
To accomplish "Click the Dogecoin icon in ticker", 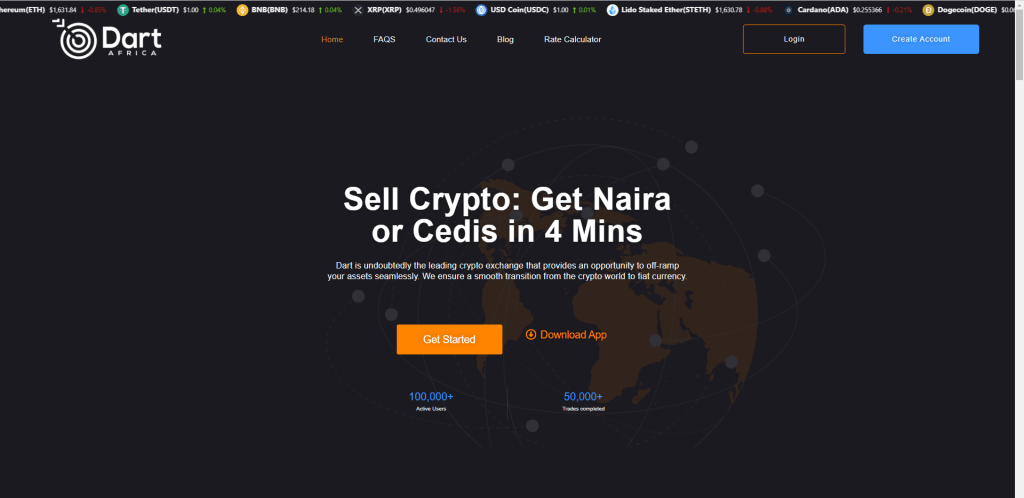I will 928,10.
